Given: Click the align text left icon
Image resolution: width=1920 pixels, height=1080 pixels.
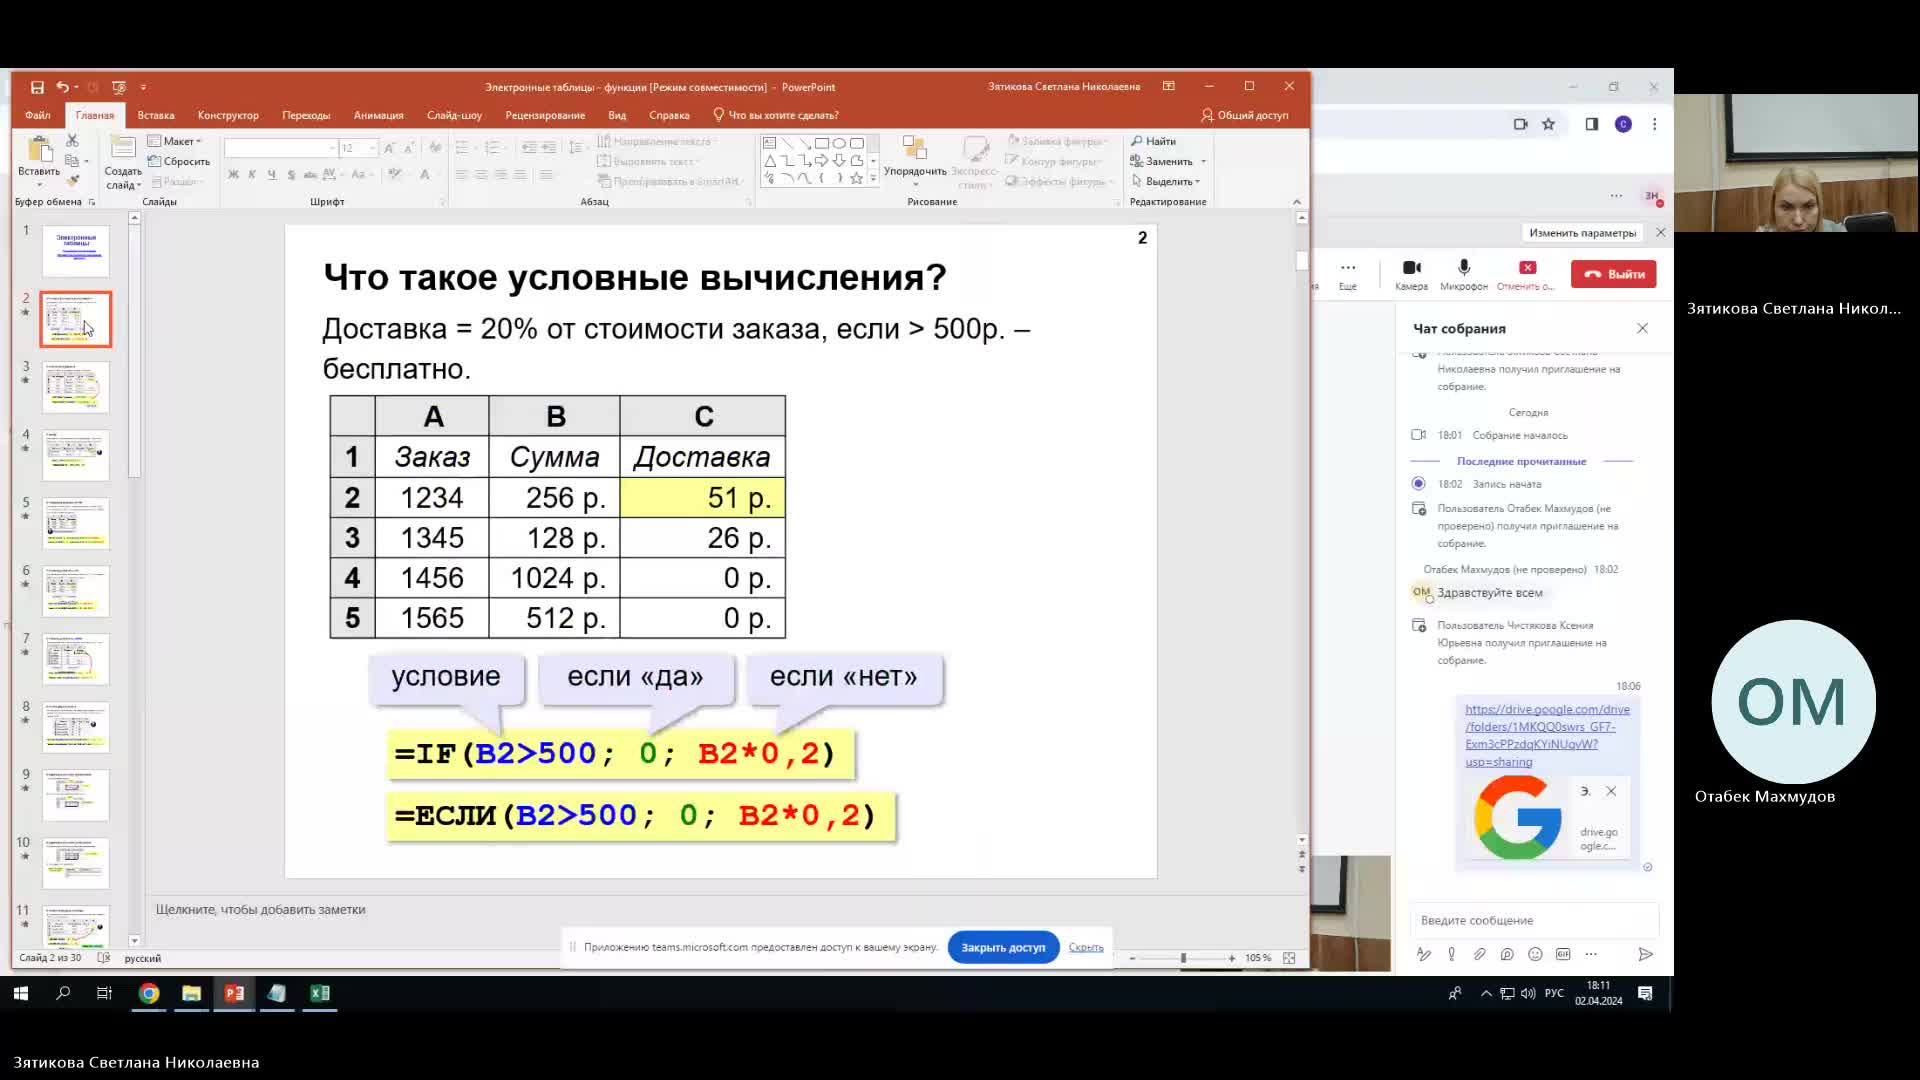Looking at the screenshot, I should point(462,175).
